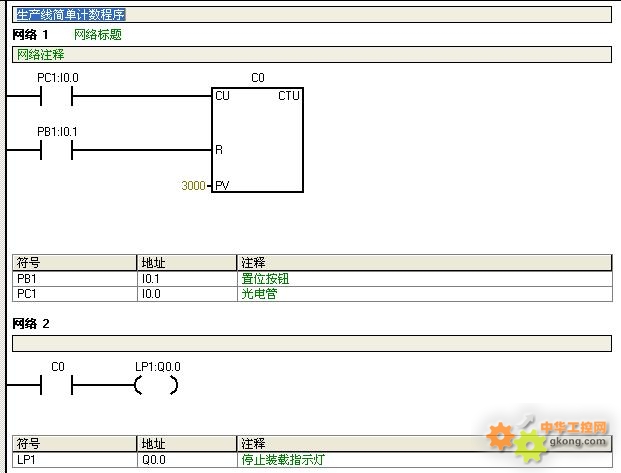Select the 光电管 comment cell

click(425, 294)
